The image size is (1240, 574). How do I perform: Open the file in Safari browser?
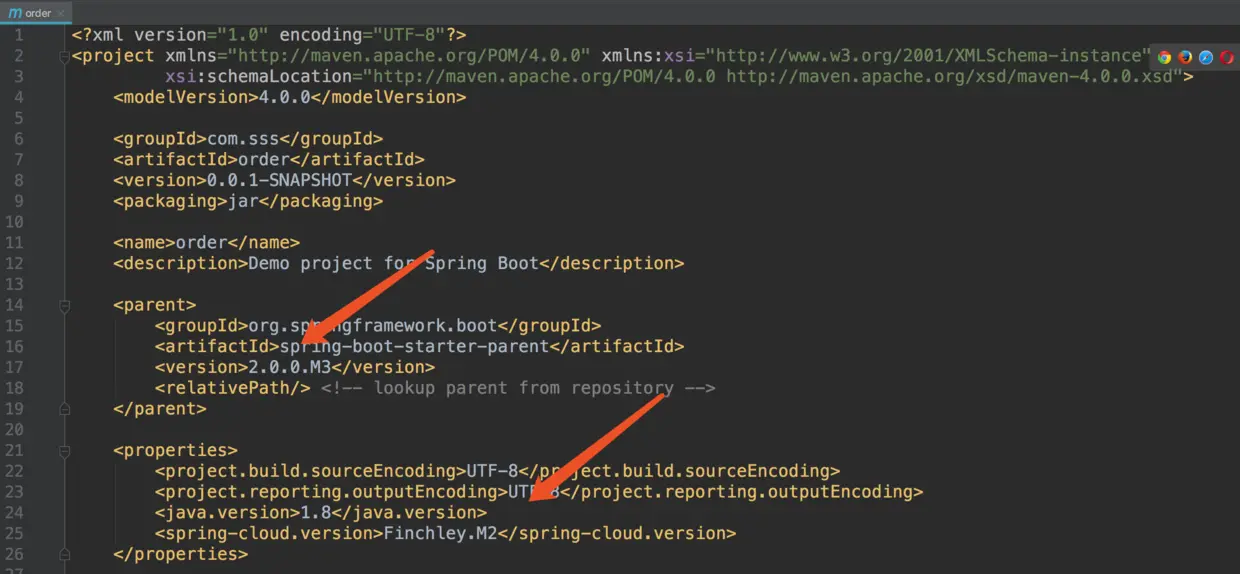(x=1206, y=57)
